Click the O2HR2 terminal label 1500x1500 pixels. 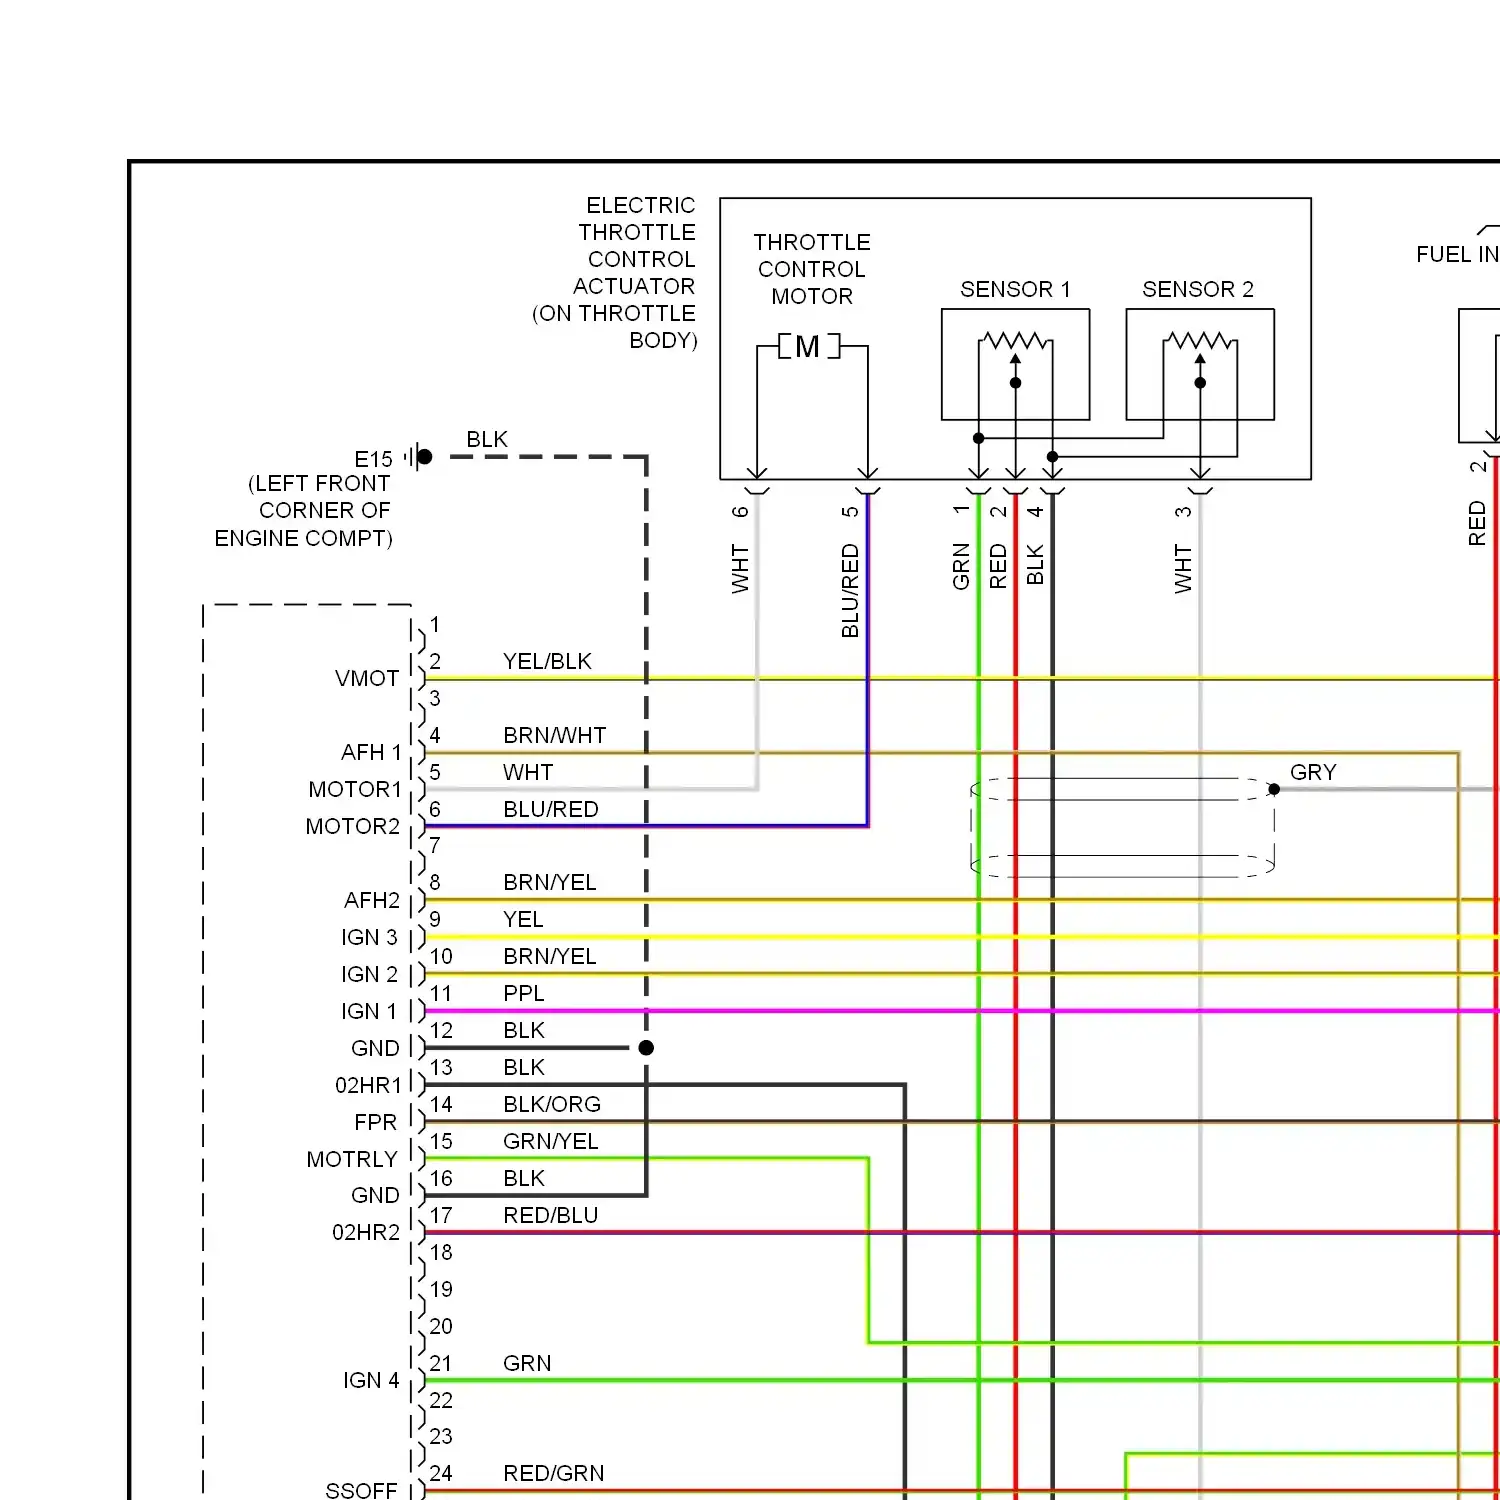tap(366, 1232)
